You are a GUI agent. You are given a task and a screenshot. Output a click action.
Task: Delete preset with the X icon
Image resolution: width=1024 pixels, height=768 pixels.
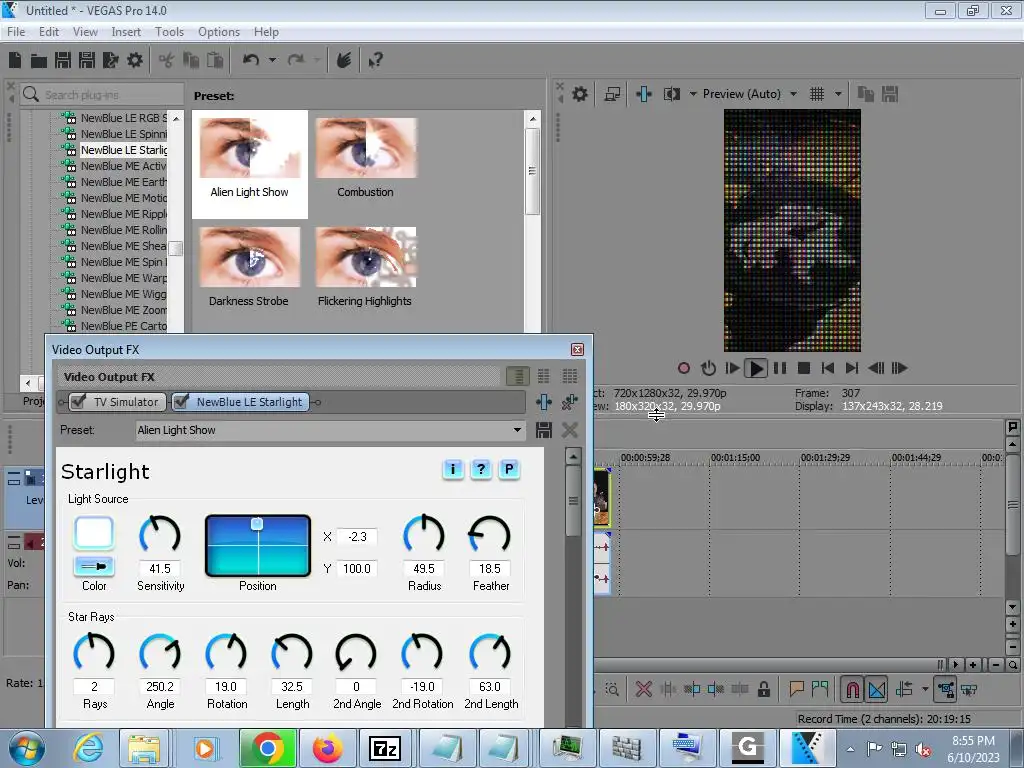569,430
